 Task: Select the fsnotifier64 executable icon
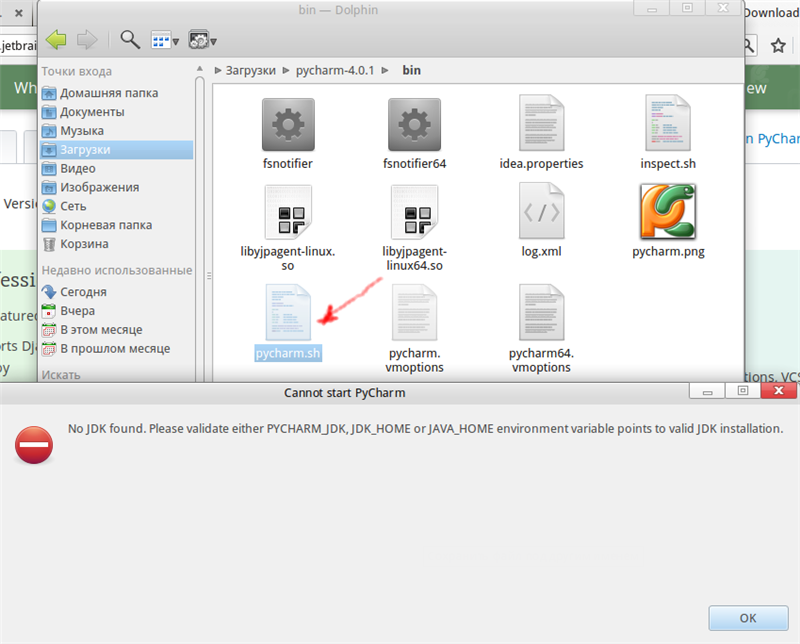point(414,125)
